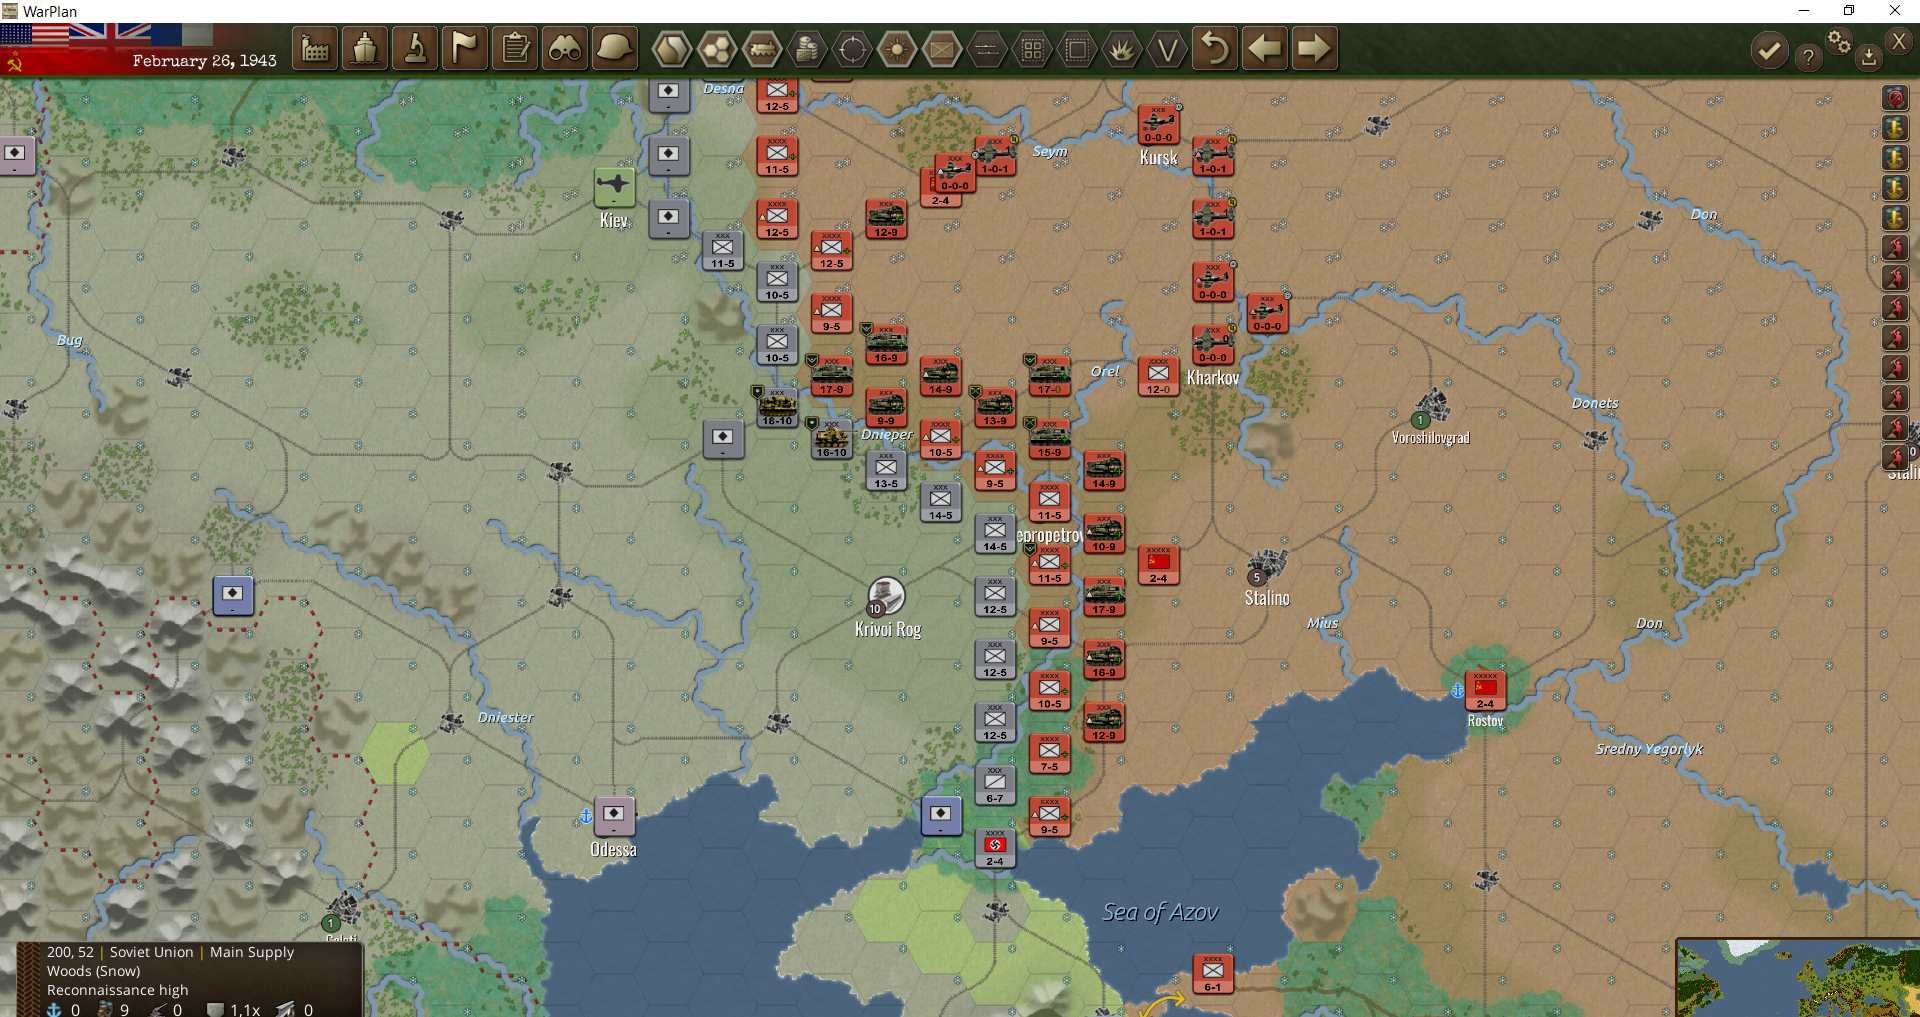Save game with the download icon
The height and width of the screenshot is (1017, 1920).
[x=1868, y=57]
